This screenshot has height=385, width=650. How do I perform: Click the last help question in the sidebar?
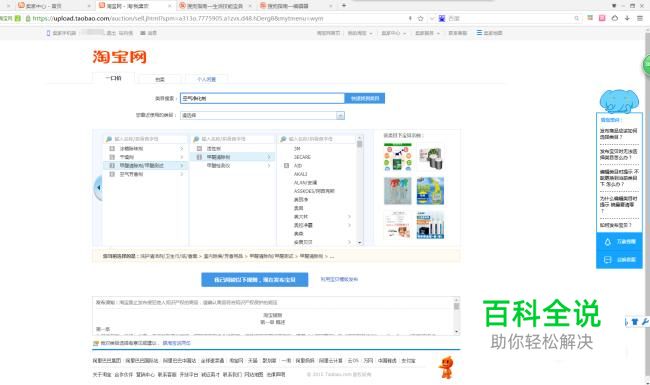[616, 225]
